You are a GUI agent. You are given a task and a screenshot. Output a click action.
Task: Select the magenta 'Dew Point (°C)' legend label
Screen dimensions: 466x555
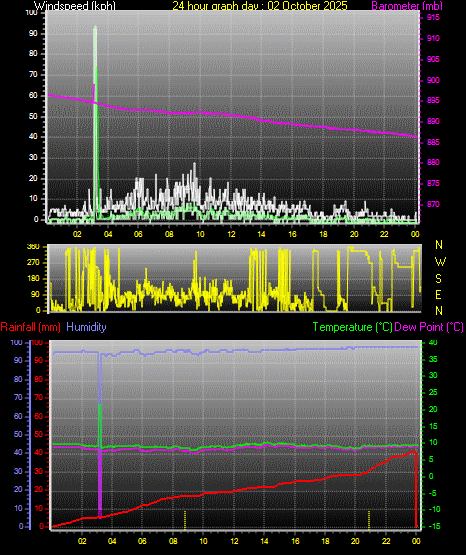(x=429, y=327)
